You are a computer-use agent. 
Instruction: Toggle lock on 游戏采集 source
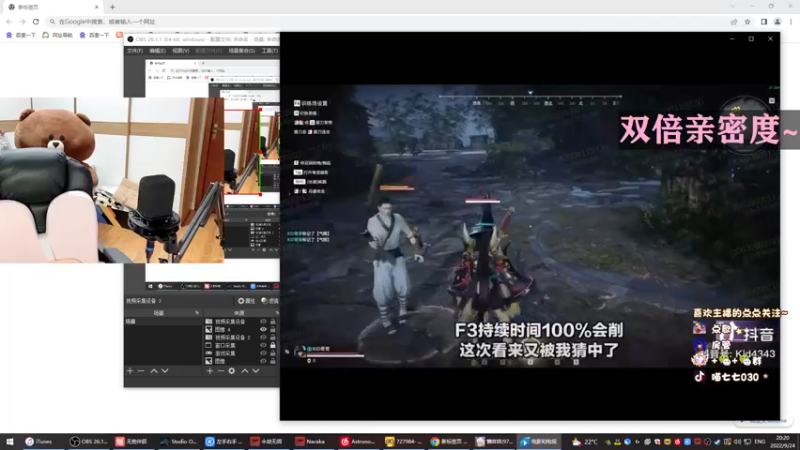pyautogui.click(x=273, y=353)
